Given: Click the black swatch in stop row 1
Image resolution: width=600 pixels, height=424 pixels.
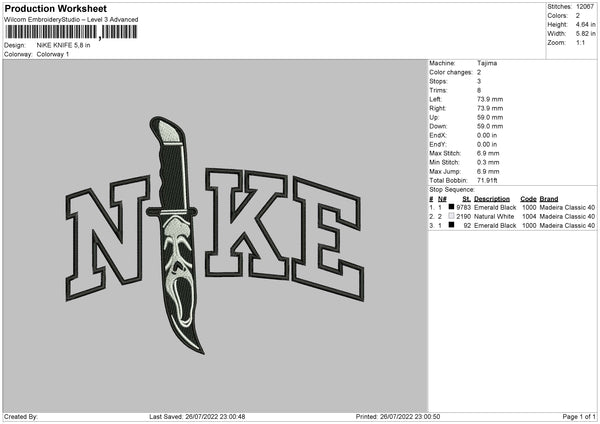Looking at the screenshot, I should [451, 207].
